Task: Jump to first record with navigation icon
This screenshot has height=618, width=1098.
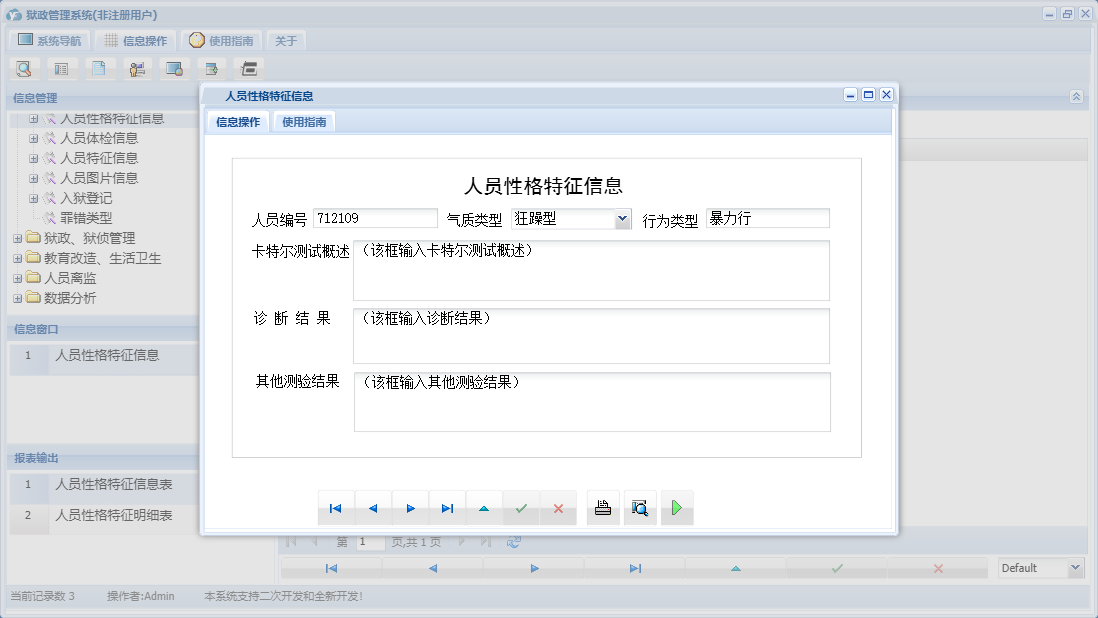Action: (336, 508)
